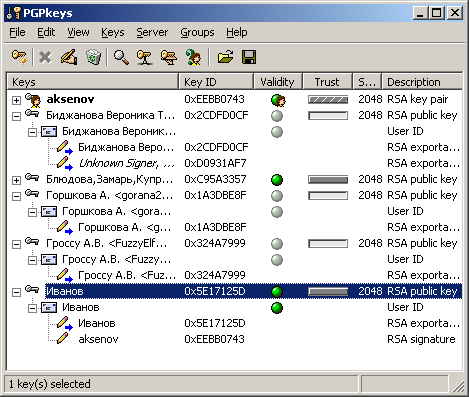Open the File menu
Image resolution: width=469 pixels, height=397 pixels.
[17, 32]
